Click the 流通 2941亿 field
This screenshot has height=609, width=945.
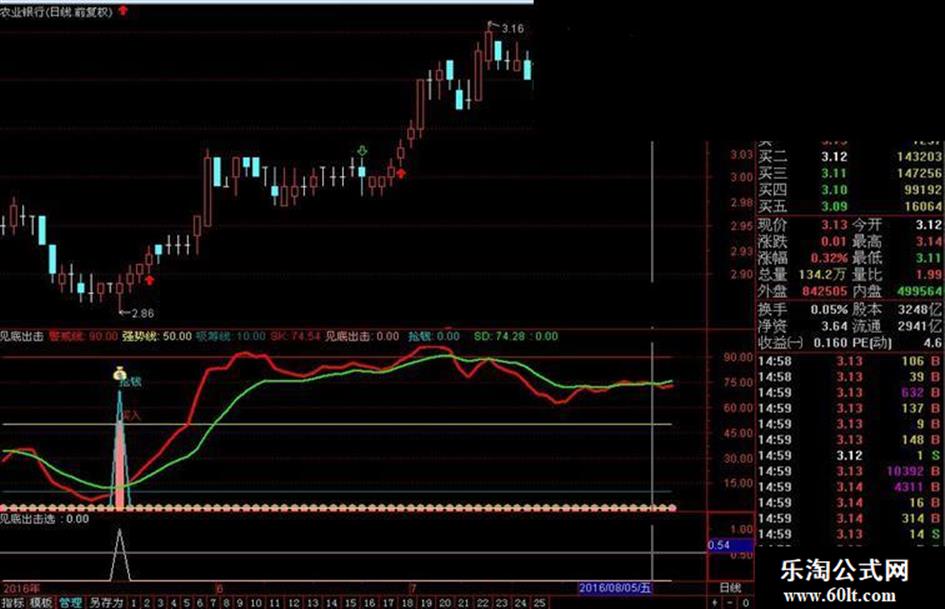point(897,326)
